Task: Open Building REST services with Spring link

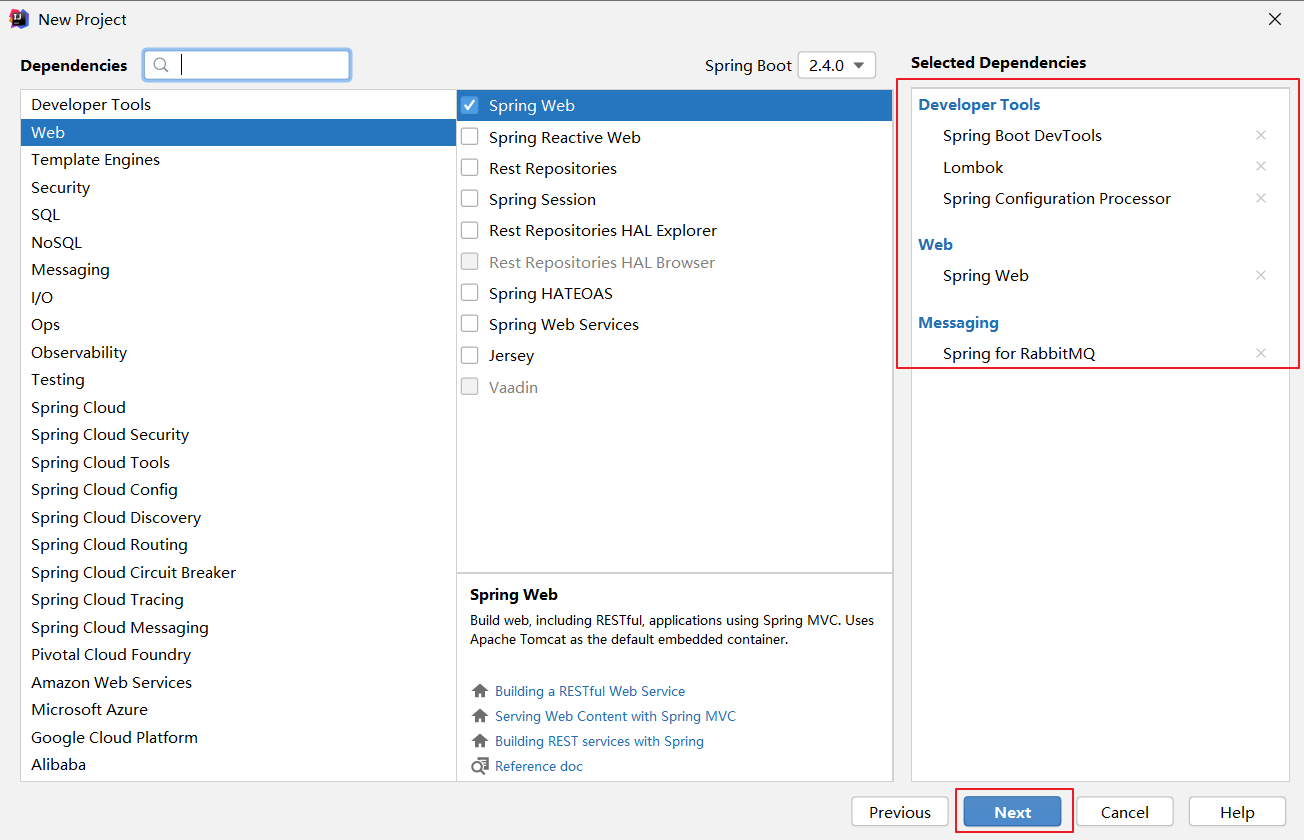Action: point(599,741)
